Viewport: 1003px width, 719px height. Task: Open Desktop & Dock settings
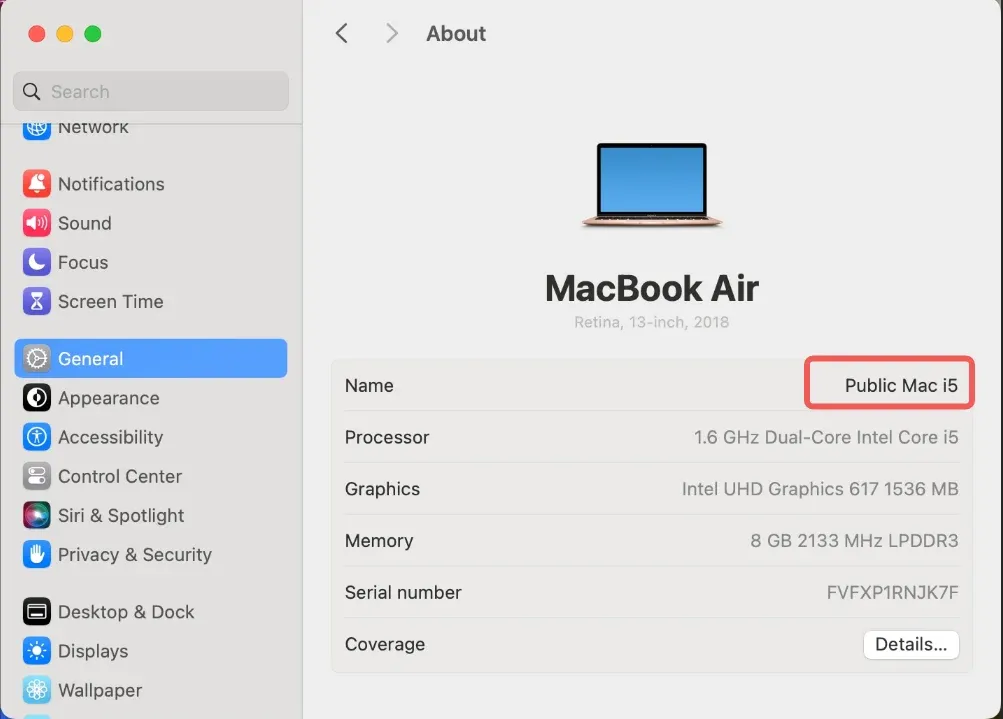[151, 612]
